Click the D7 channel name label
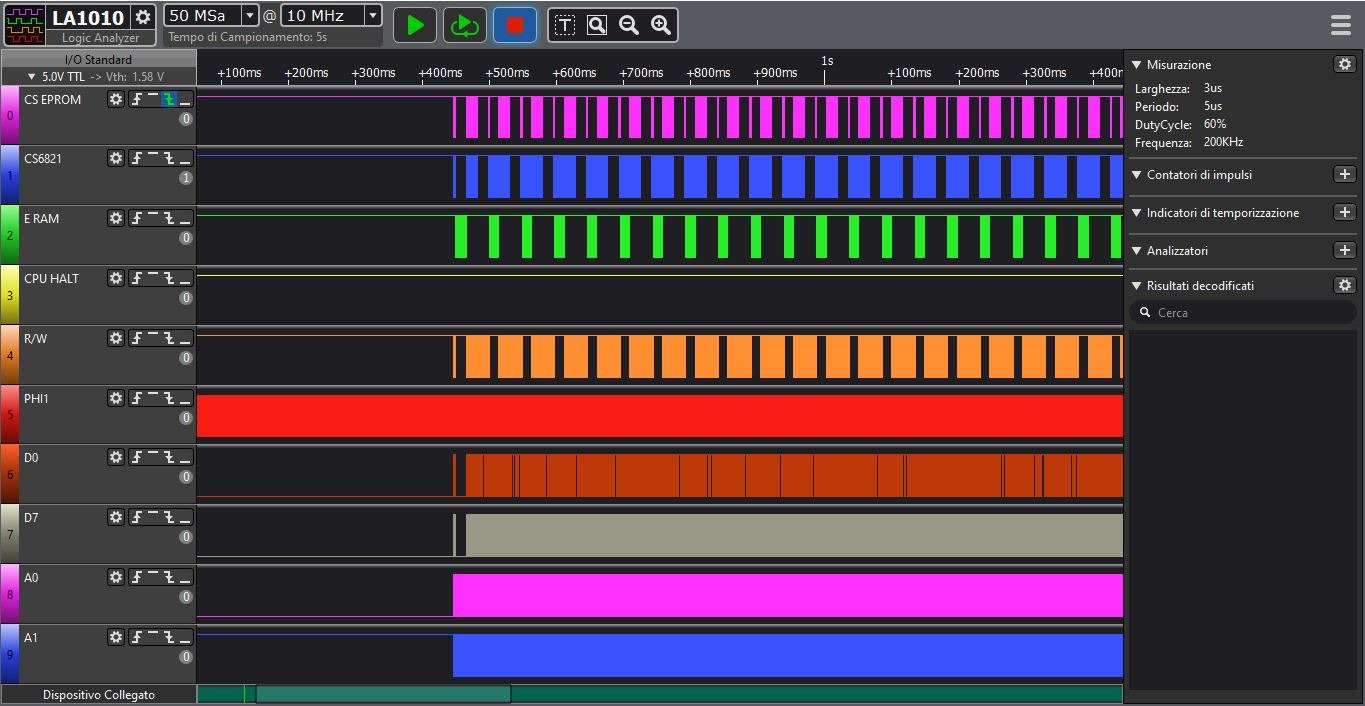1365x706 pixels. (x=31, y=517)
